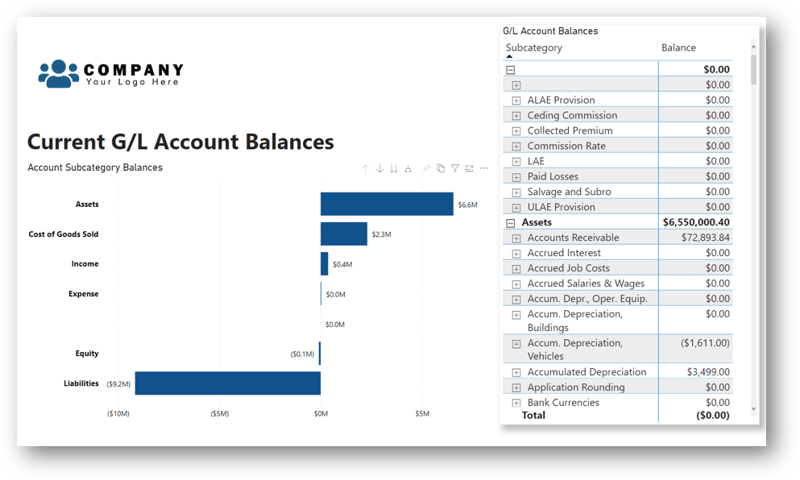Open chart in focus mode
Screen dimensions: 800x480
pos(469,168)
